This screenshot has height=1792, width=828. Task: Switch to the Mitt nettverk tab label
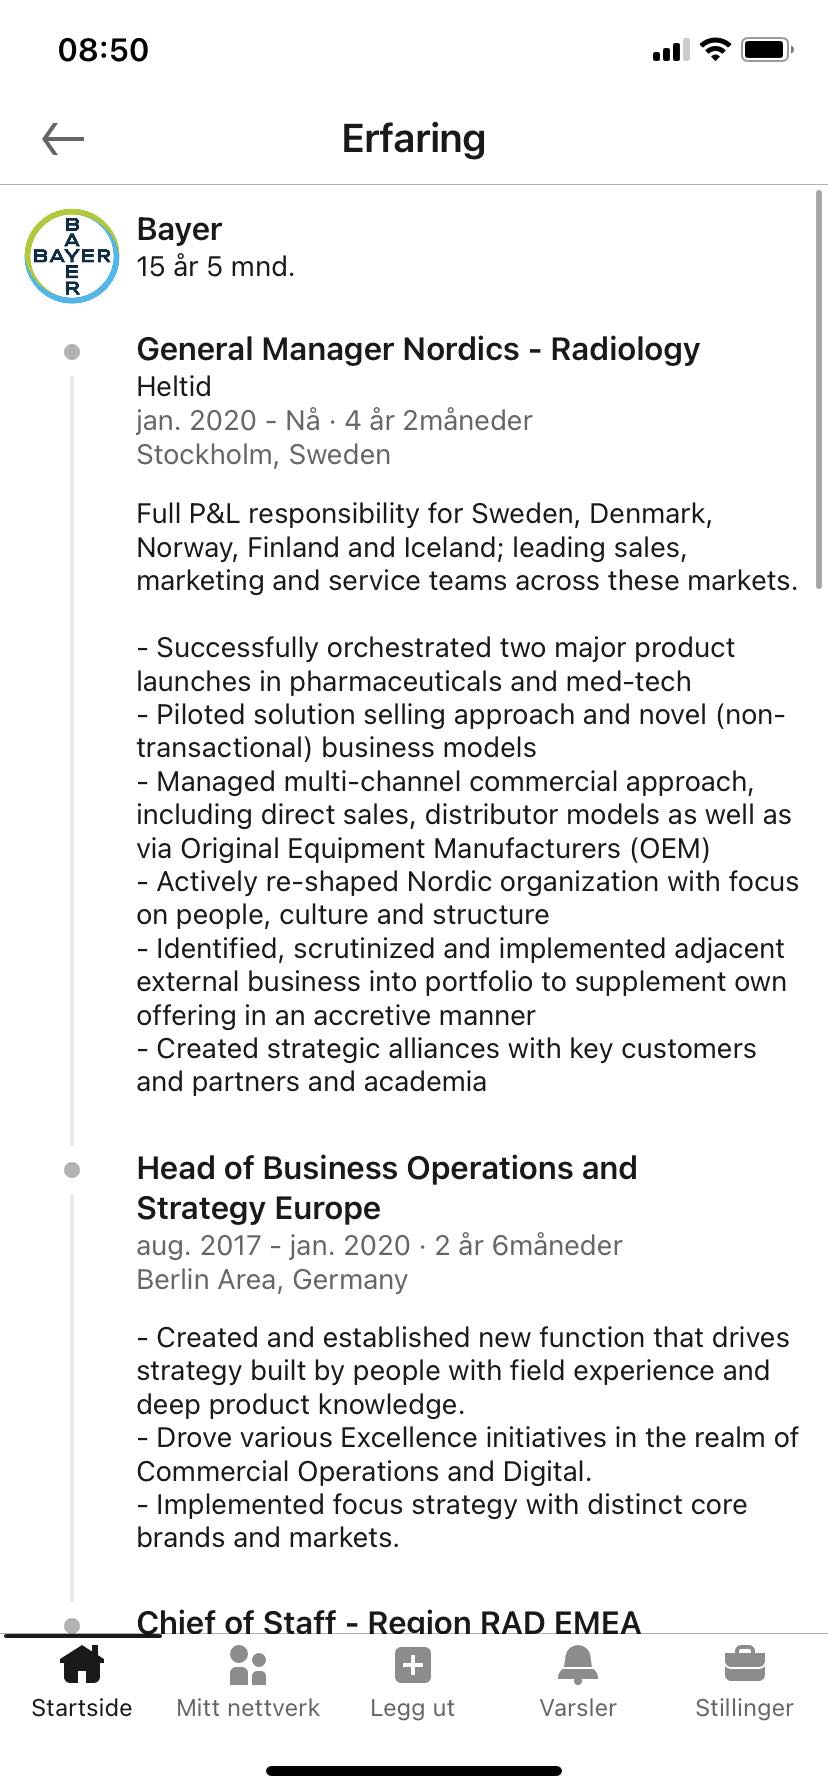248,1708
